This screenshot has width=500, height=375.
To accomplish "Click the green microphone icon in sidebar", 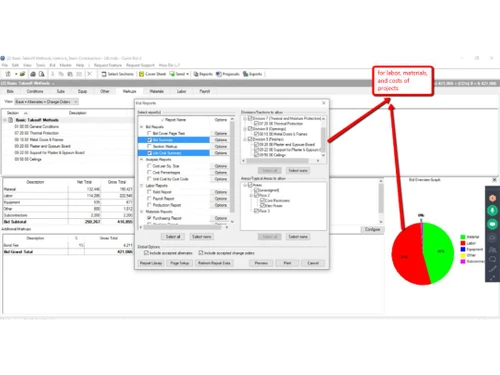I will click(492, 210).
